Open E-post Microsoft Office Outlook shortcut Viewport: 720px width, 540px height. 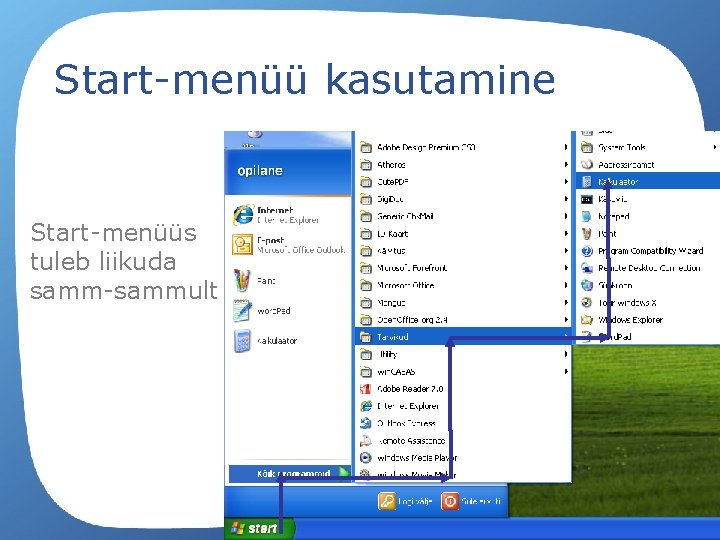coord(287,245)
